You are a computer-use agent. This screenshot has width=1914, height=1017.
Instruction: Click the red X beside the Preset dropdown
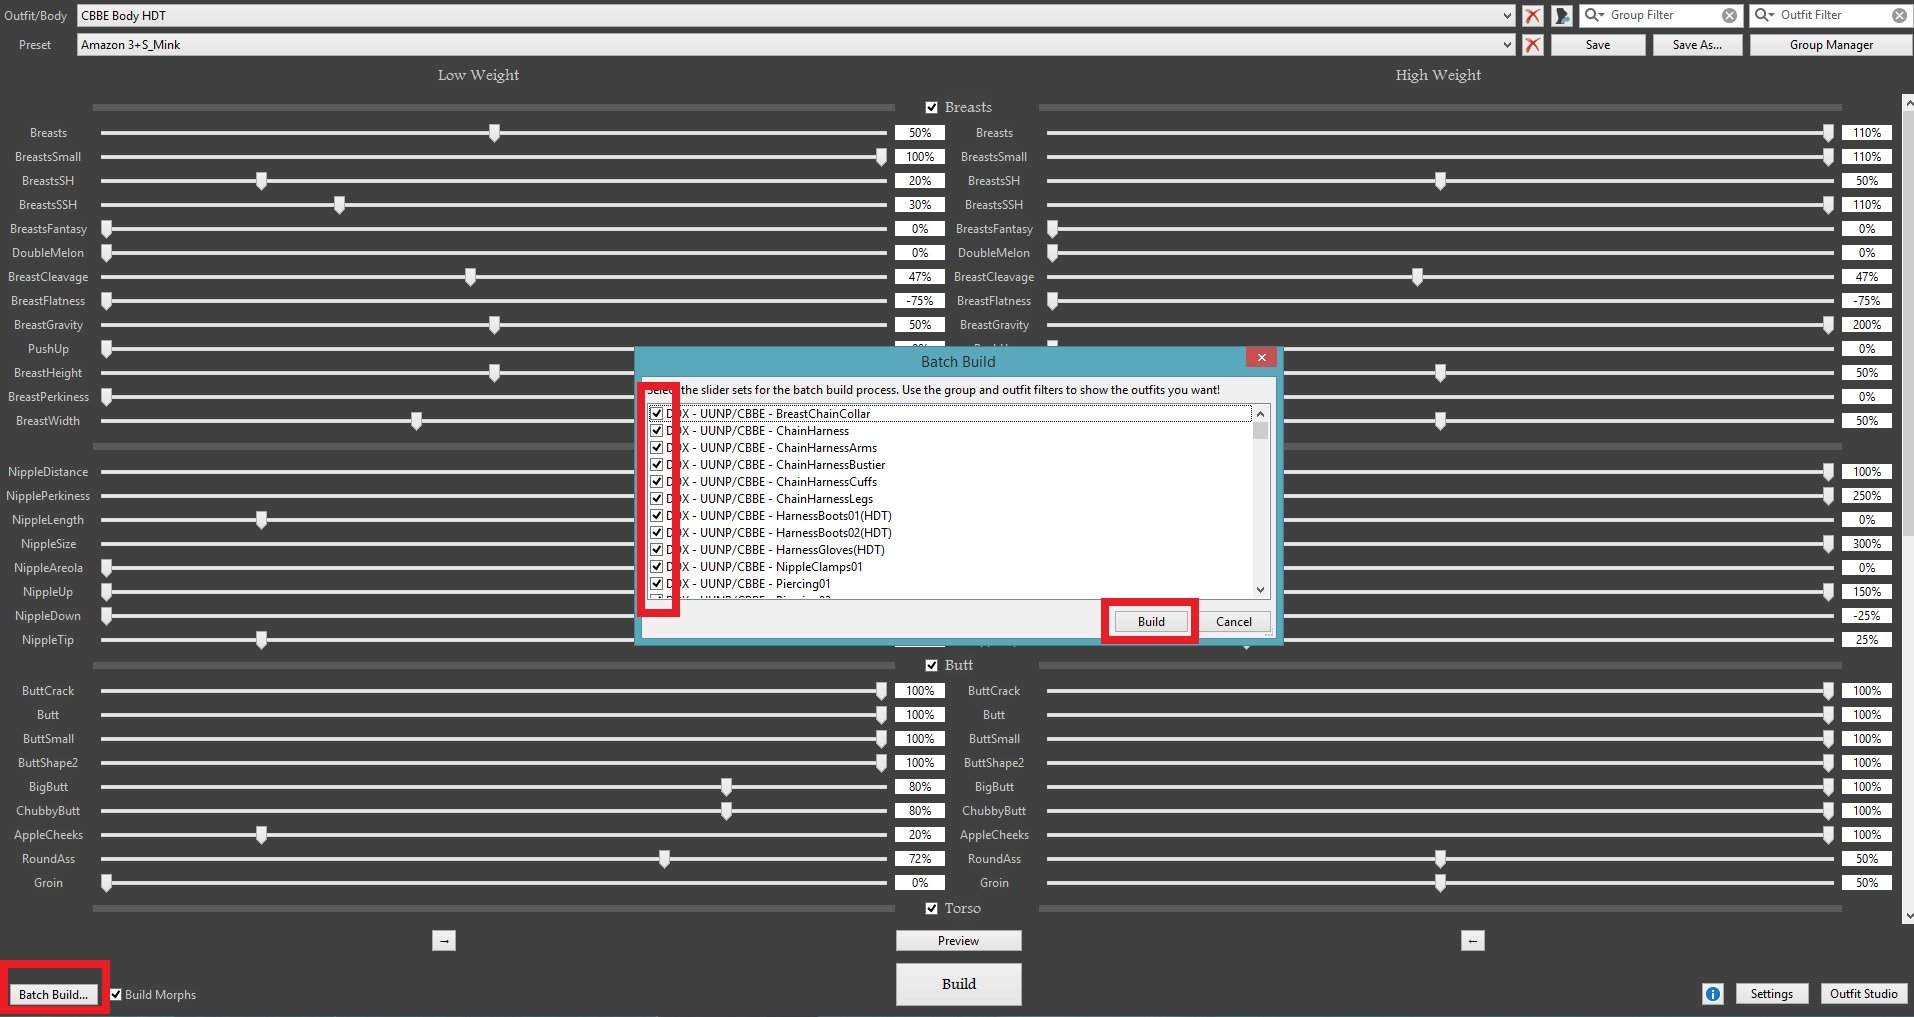1532,45
